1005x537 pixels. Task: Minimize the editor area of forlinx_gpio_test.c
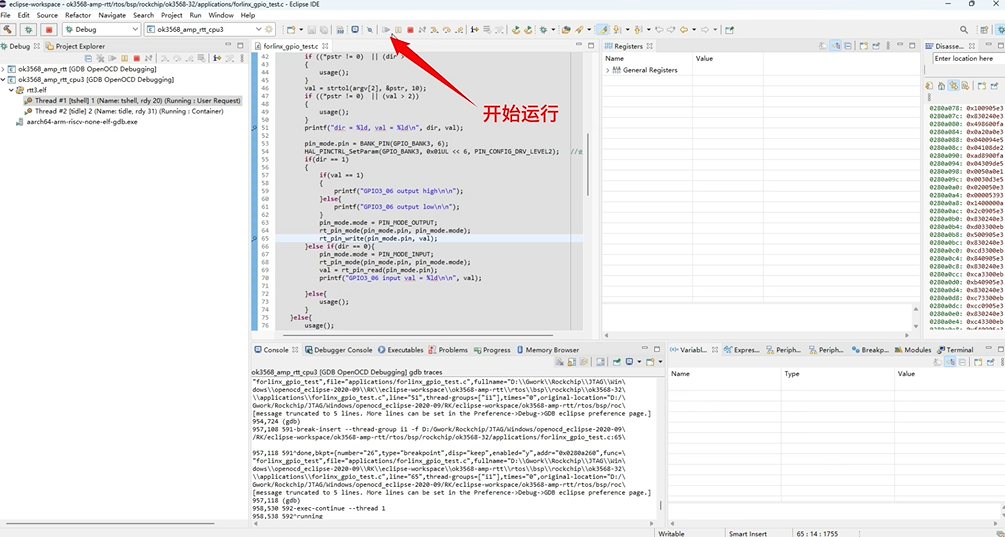[579, 45]
